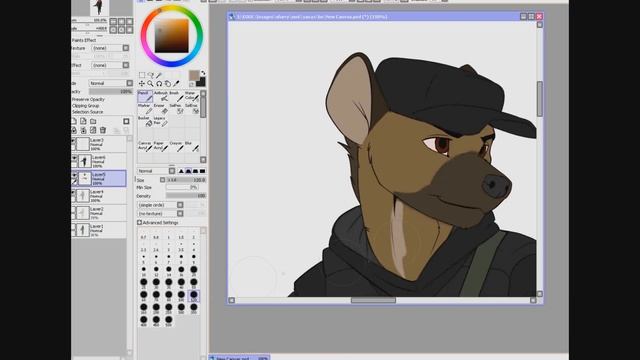Enable Selection Source option
The height and width of the screenshot is (360, 640).
[x=87, y=112]
